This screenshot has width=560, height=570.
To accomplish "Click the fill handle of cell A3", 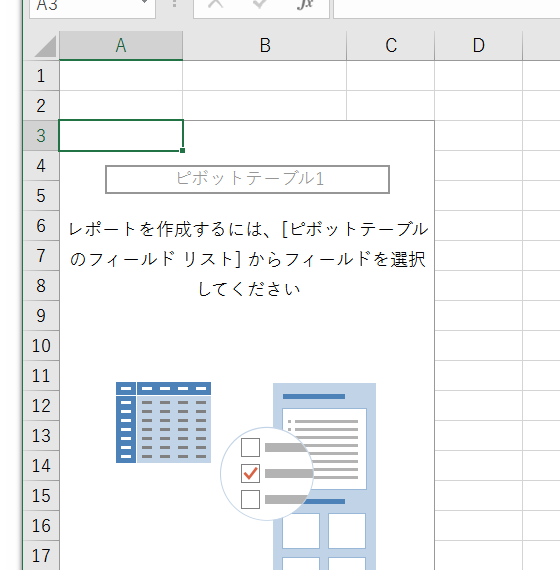I will (x=183, y=150).
